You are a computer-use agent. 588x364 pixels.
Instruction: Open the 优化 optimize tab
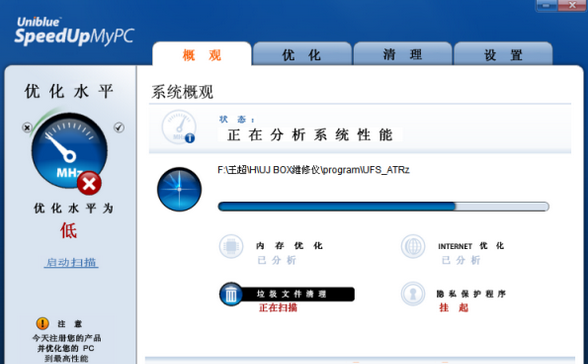[x=302, y=55]
